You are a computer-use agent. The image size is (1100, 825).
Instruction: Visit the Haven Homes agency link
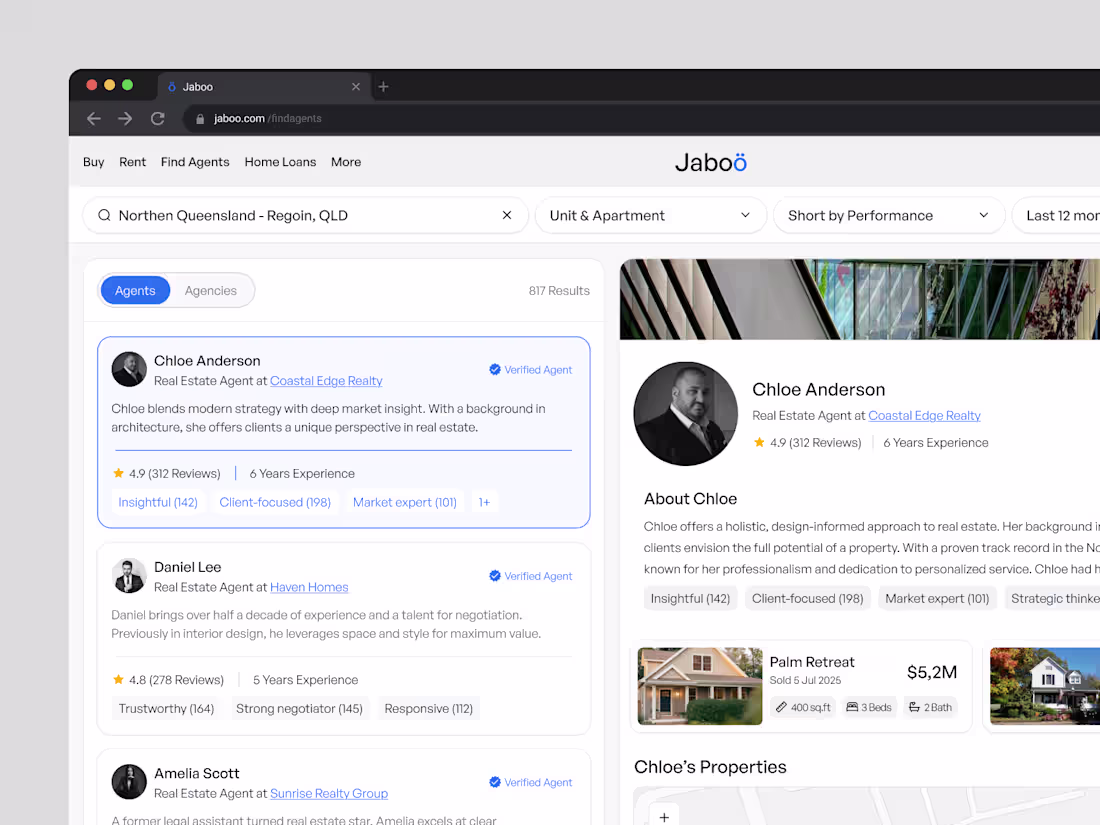[x=309, y=587]
